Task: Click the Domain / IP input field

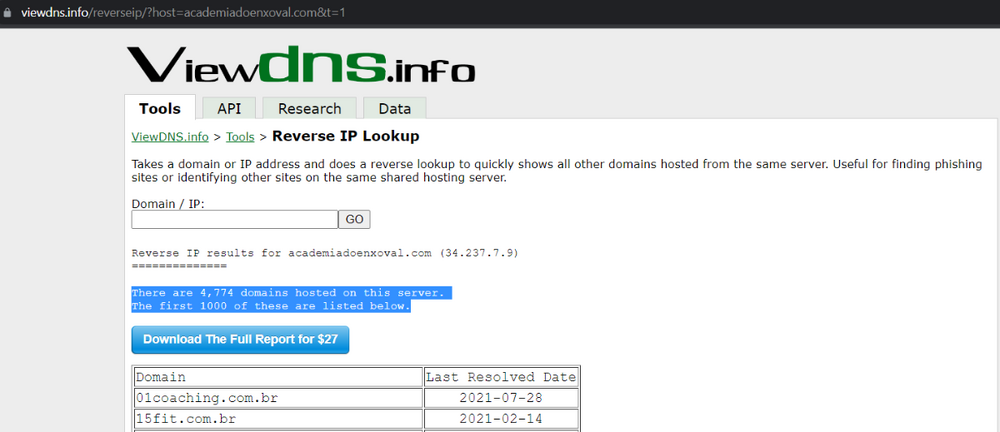Action: 235,220
